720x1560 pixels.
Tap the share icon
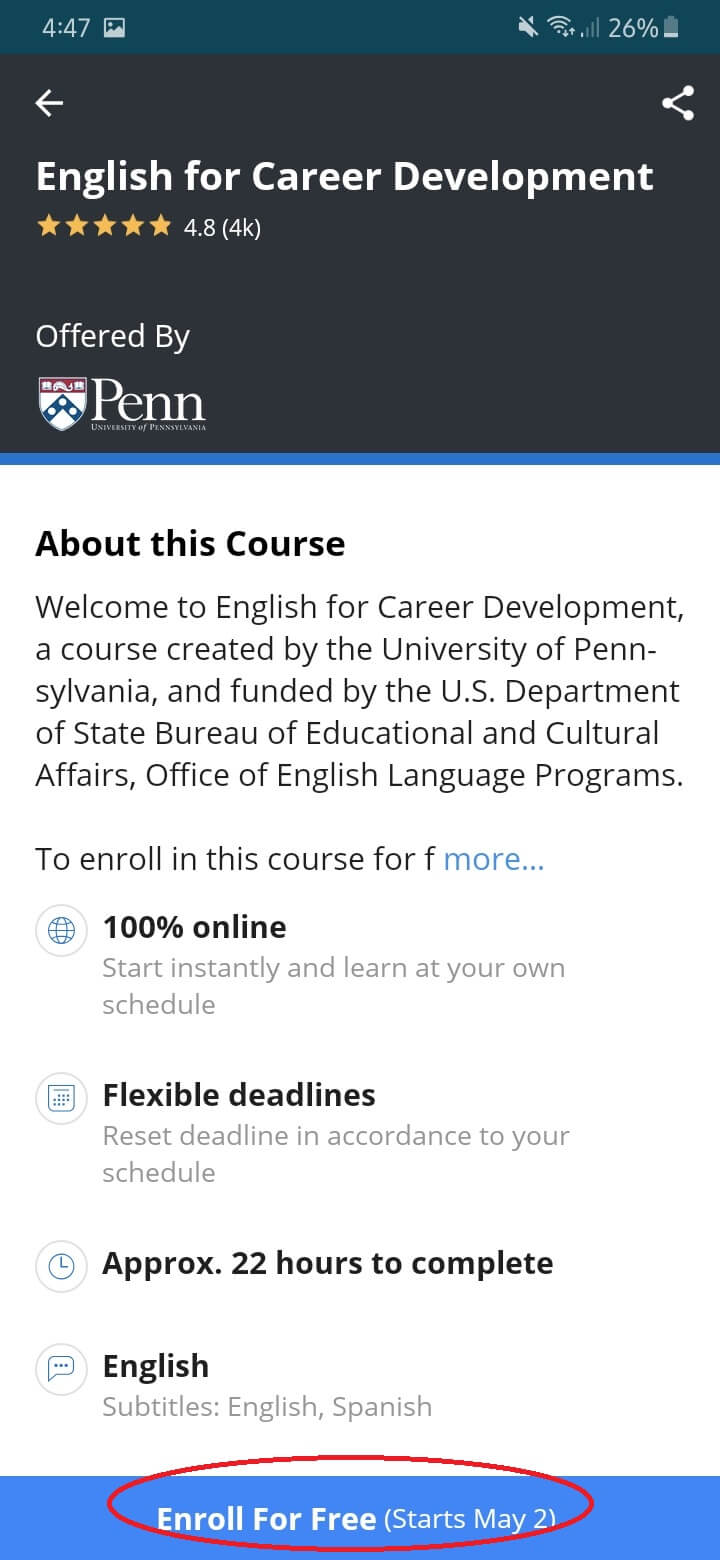point(677,103)
